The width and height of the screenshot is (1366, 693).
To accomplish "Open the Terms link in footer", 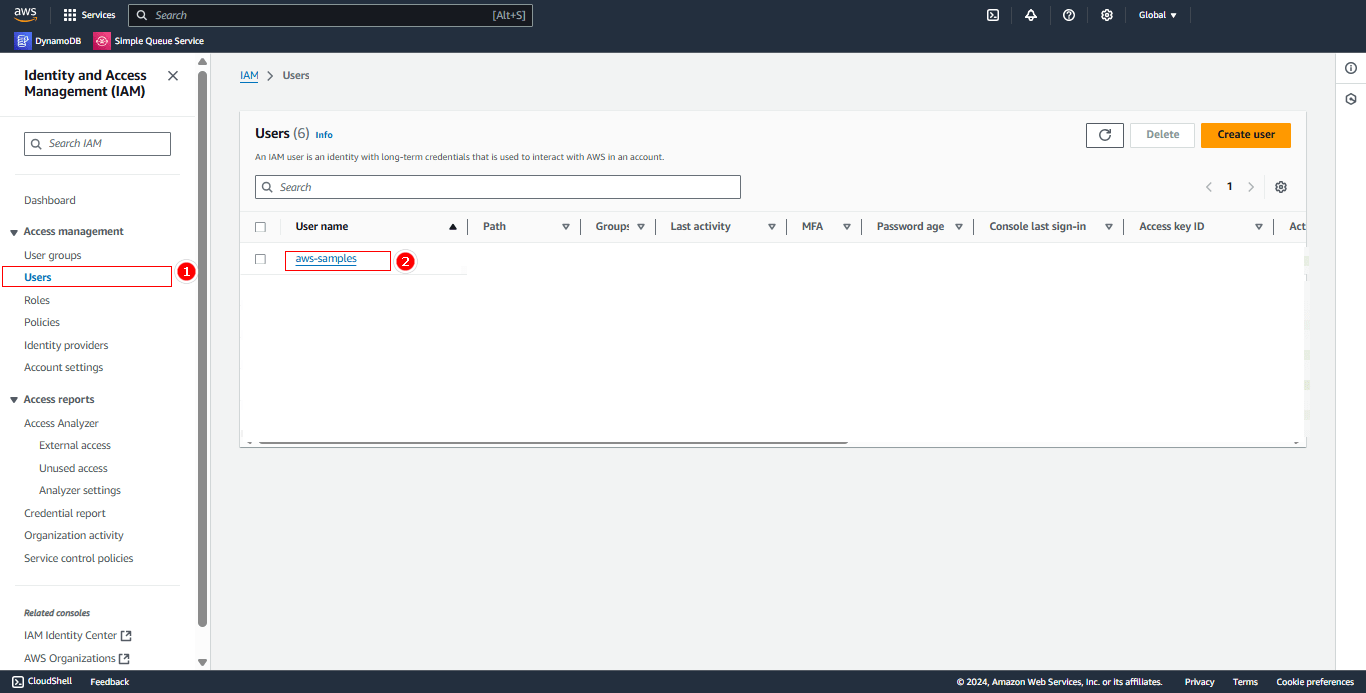I will pyautogui.click(x=1245, y=682).
